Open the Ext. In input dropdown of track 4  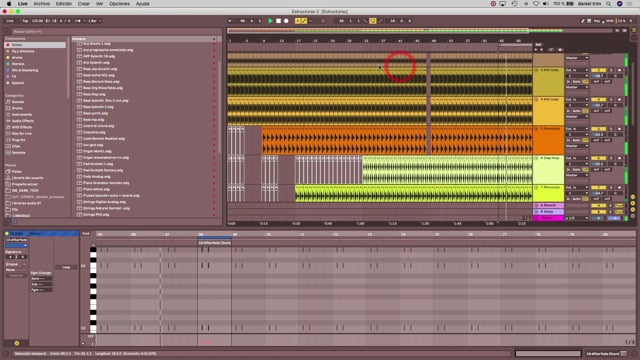[577, 100]
